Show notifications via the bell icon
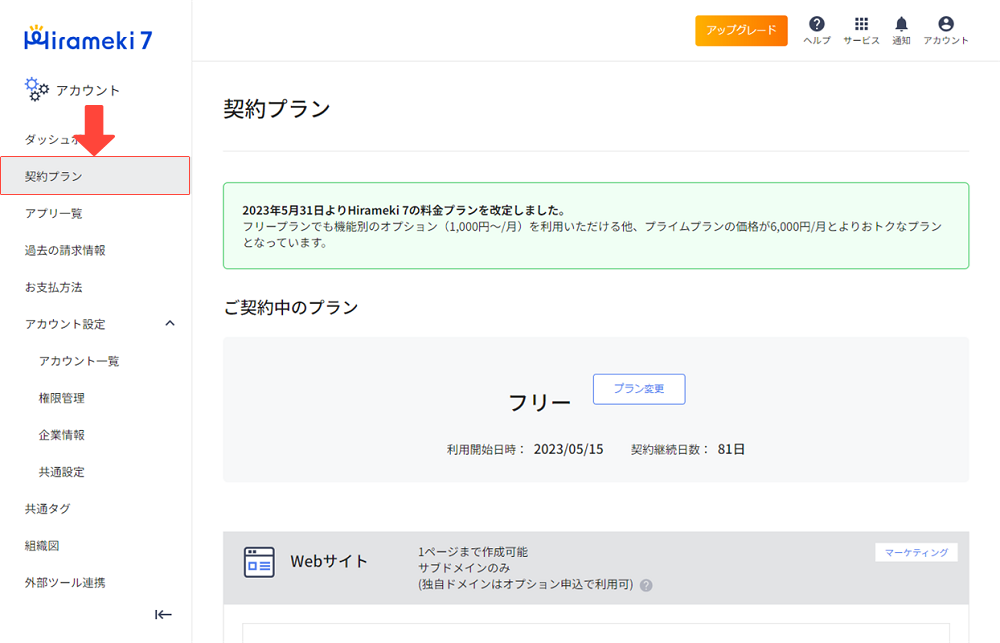Screen dimensions: 1000x643 (x=901, y=24)
